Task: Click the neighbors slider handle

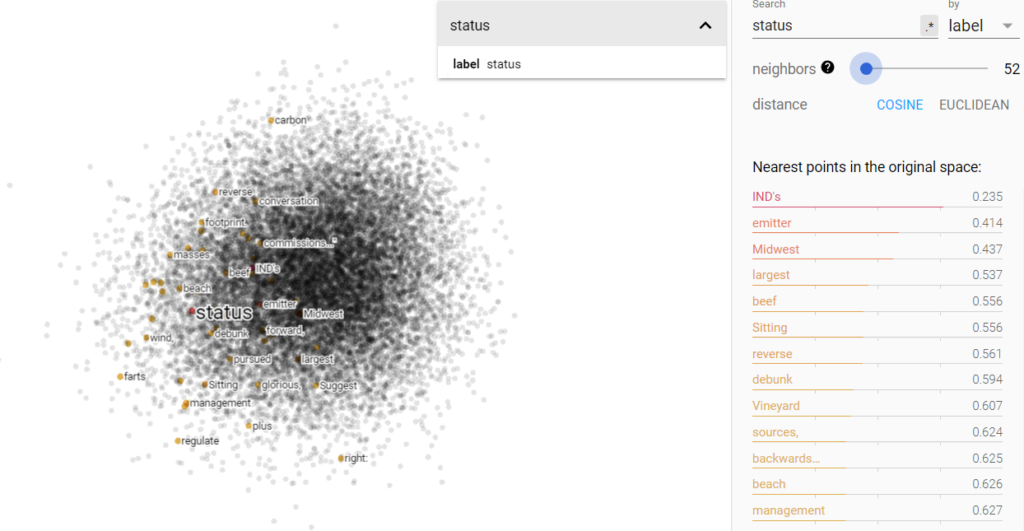Action: point(866,69)
